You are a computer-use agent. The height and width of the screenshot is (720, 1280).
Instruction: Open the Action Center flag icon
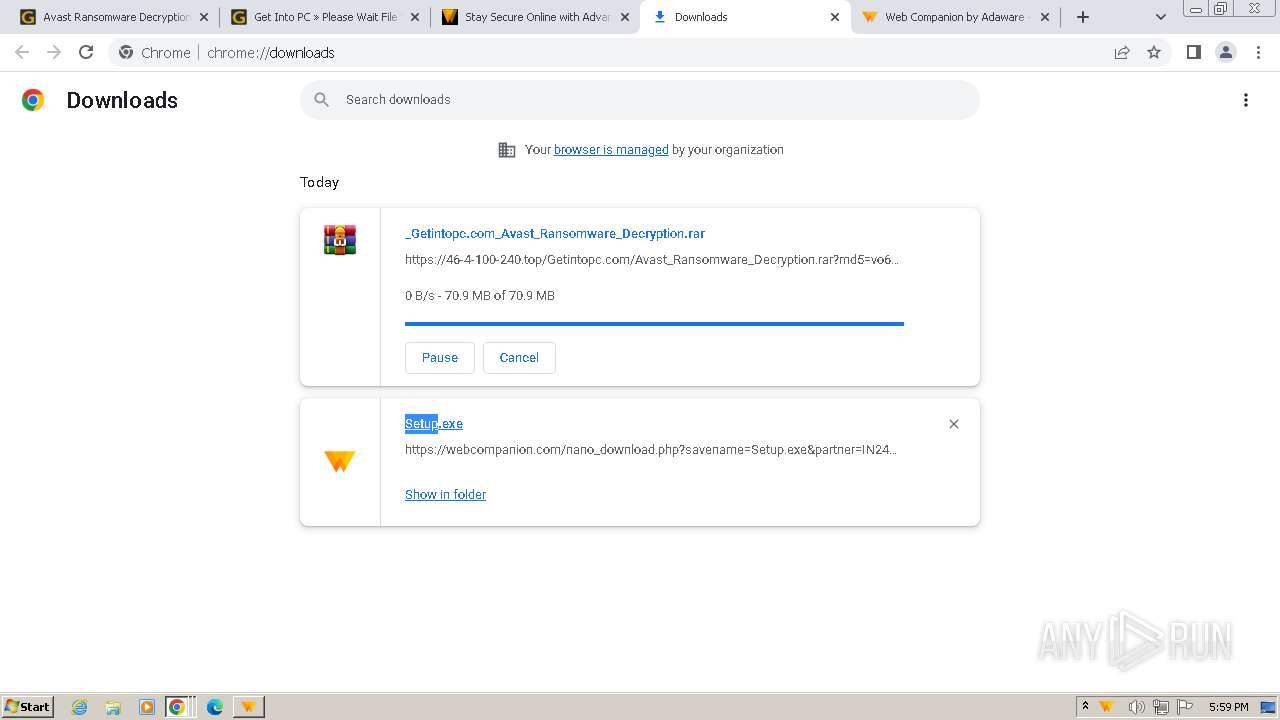[x=1185, y=707]
